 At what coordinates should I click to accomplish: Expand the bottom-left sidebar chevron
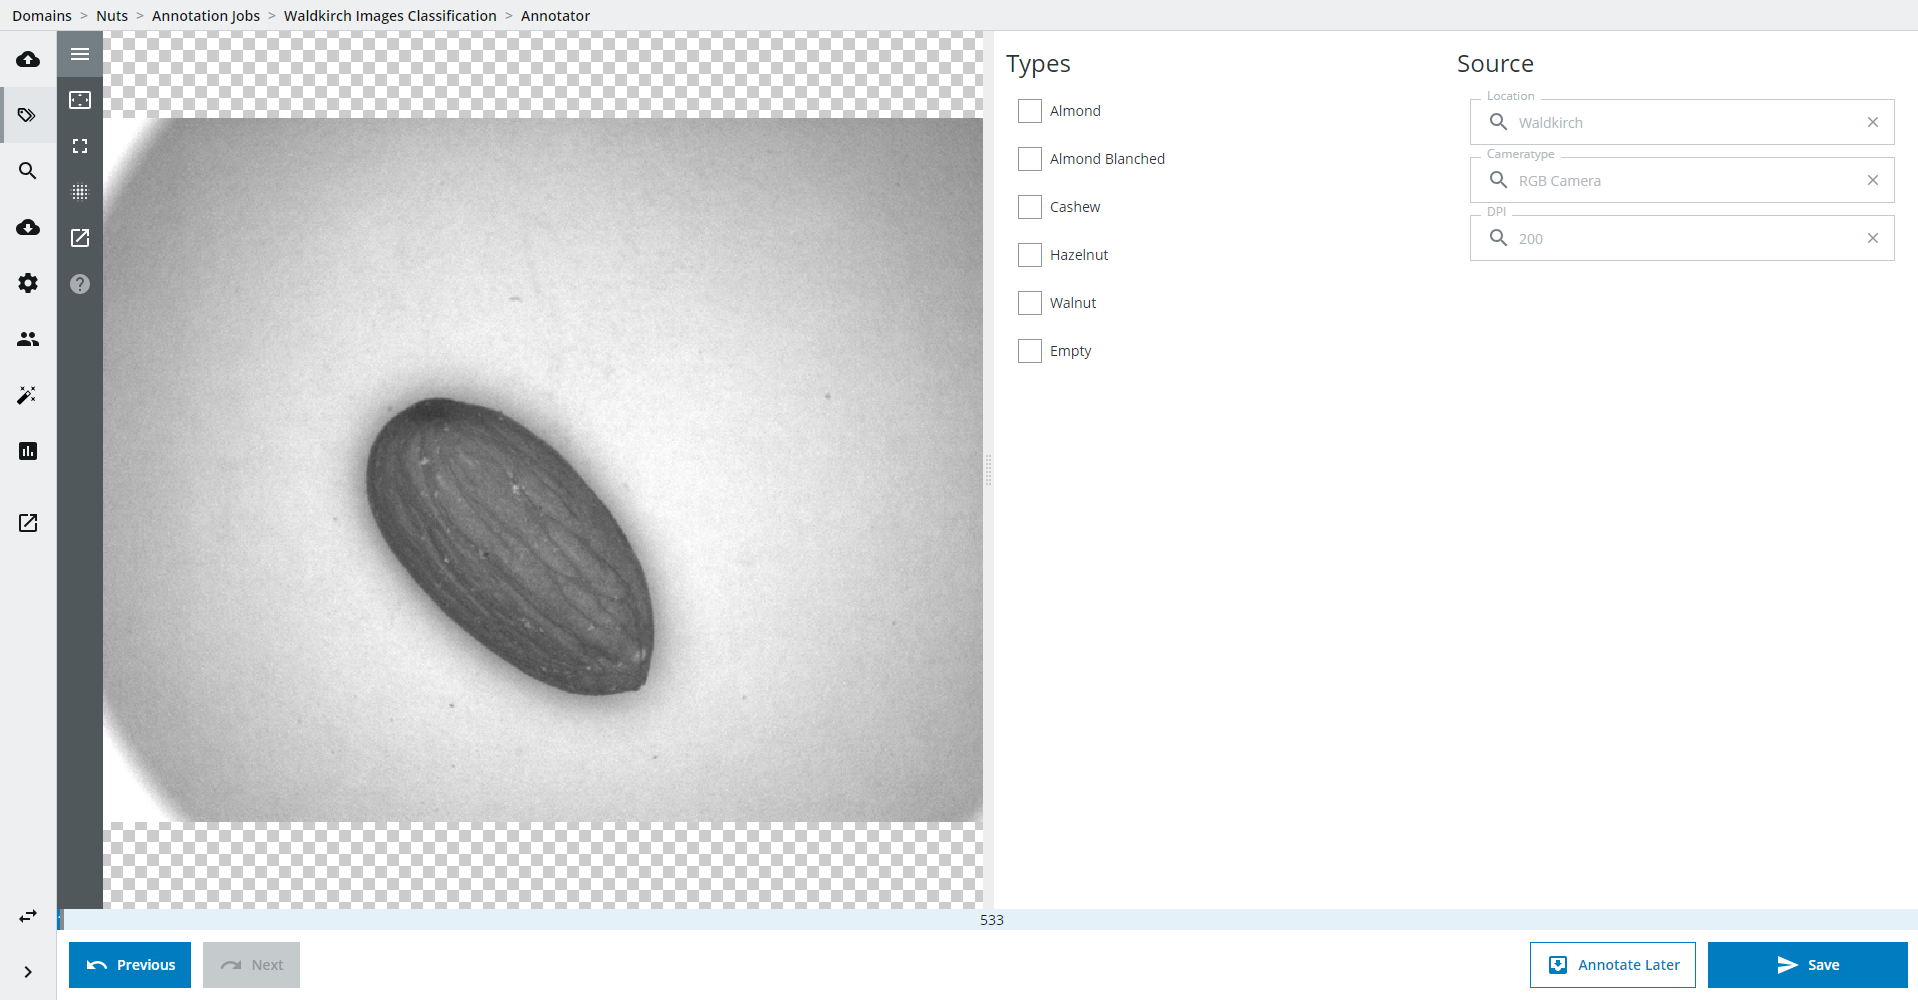[27, 971]
